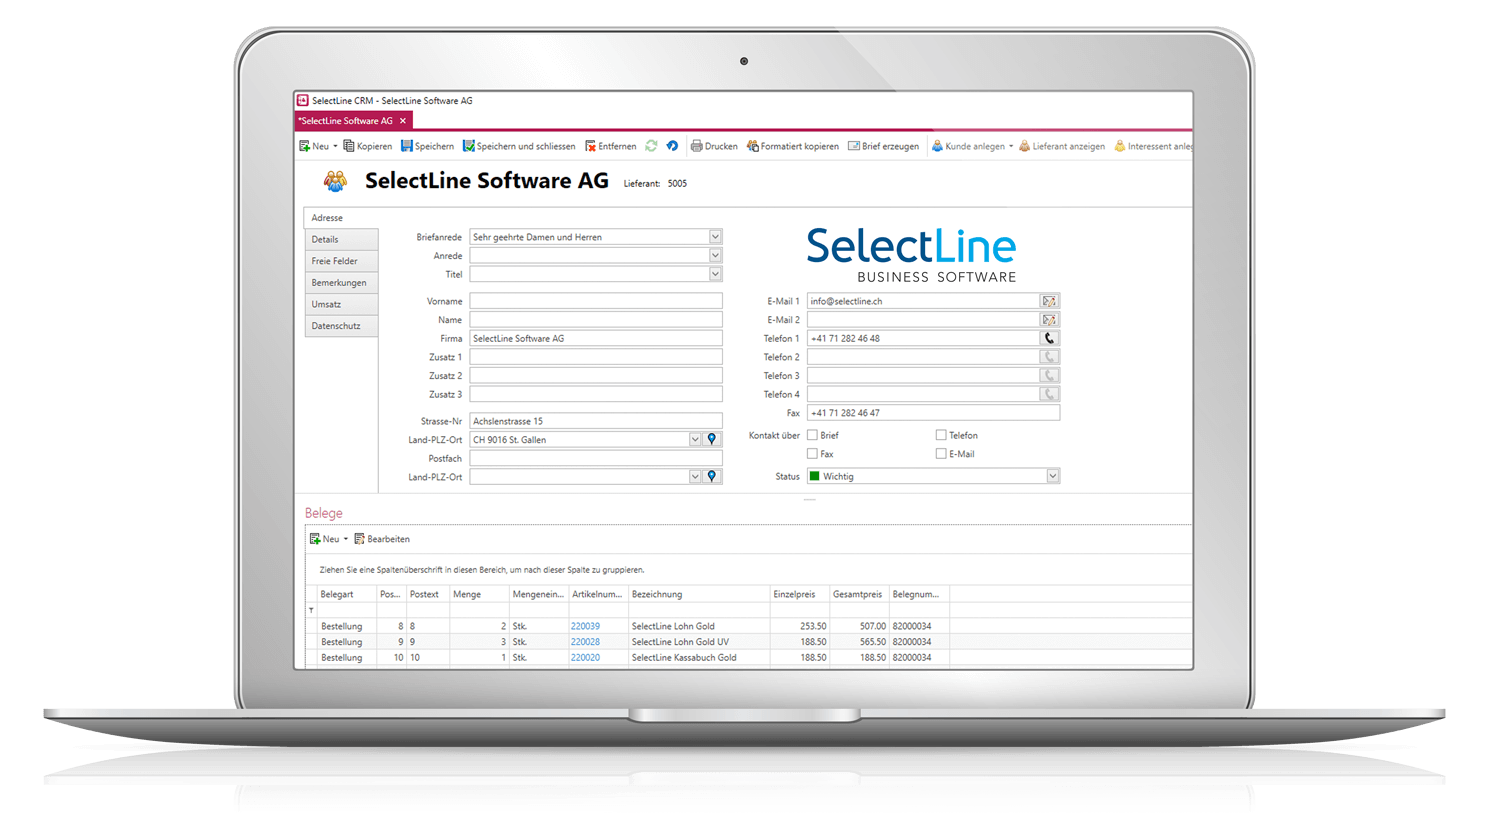Expand the Briefanrede dropdown

pos(715,237)
